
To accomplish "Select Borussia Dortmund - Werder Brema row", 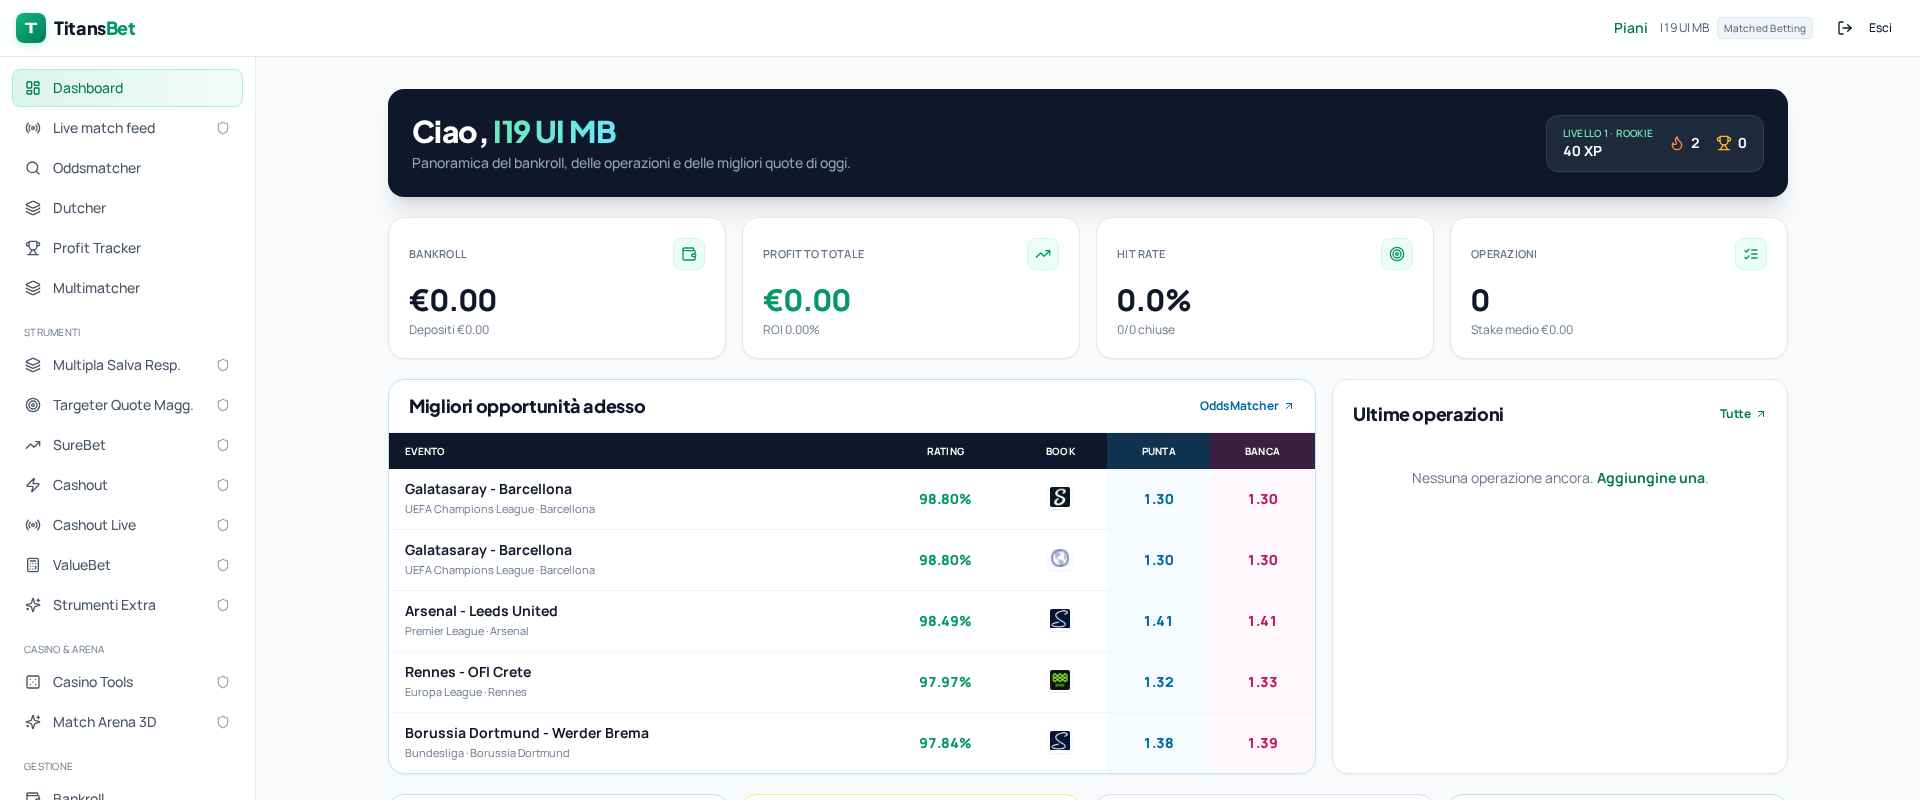I will pyautogui.click(x=852, y=743).
